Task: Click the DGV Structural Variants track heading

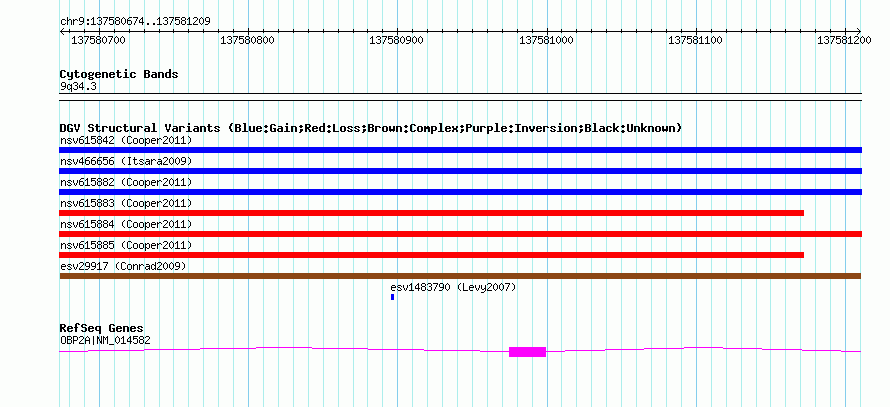Action: click(371, 128)
